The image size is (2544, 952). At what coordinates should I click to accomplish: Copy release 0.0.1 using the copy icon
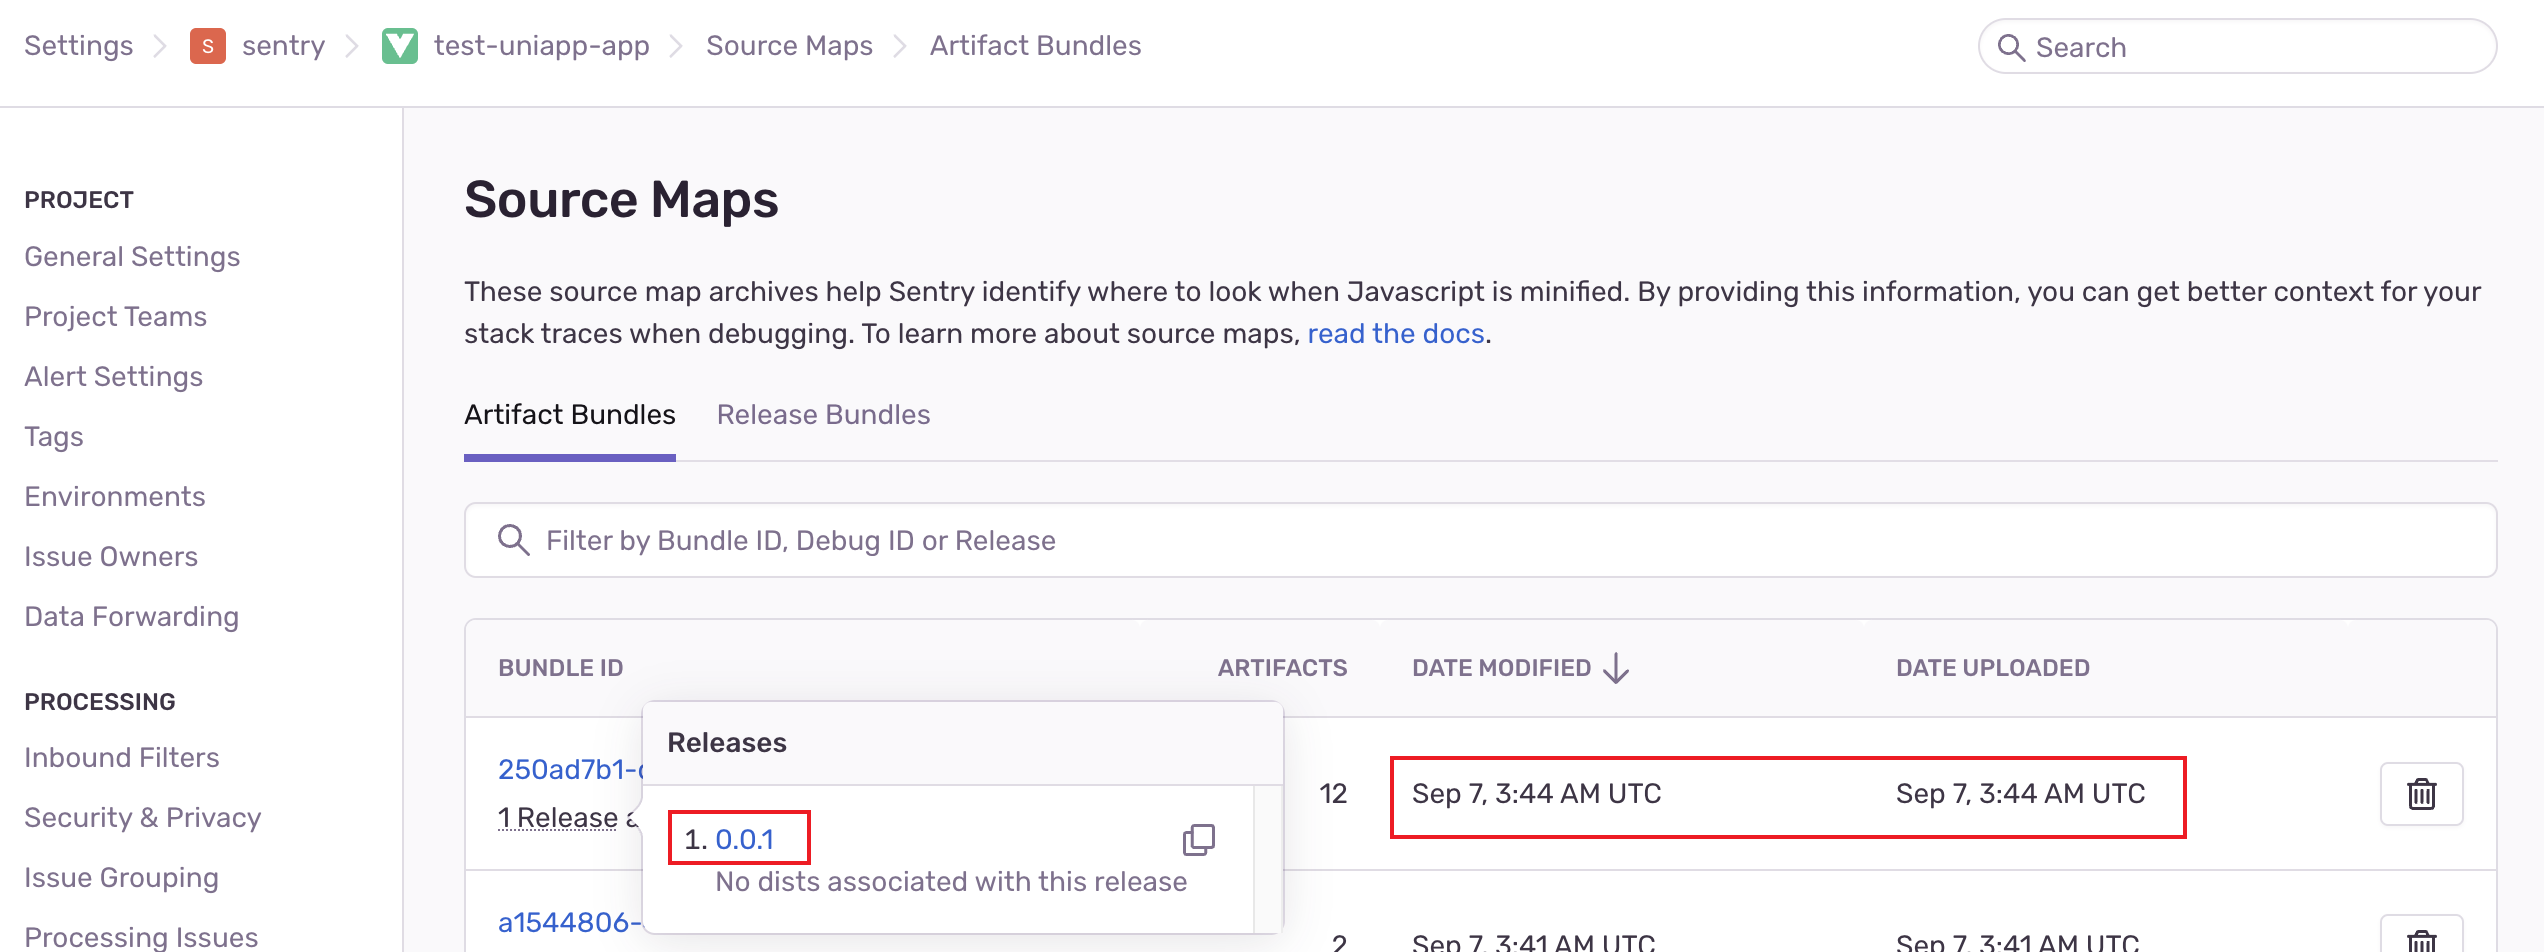click(x=1198, y=840)
